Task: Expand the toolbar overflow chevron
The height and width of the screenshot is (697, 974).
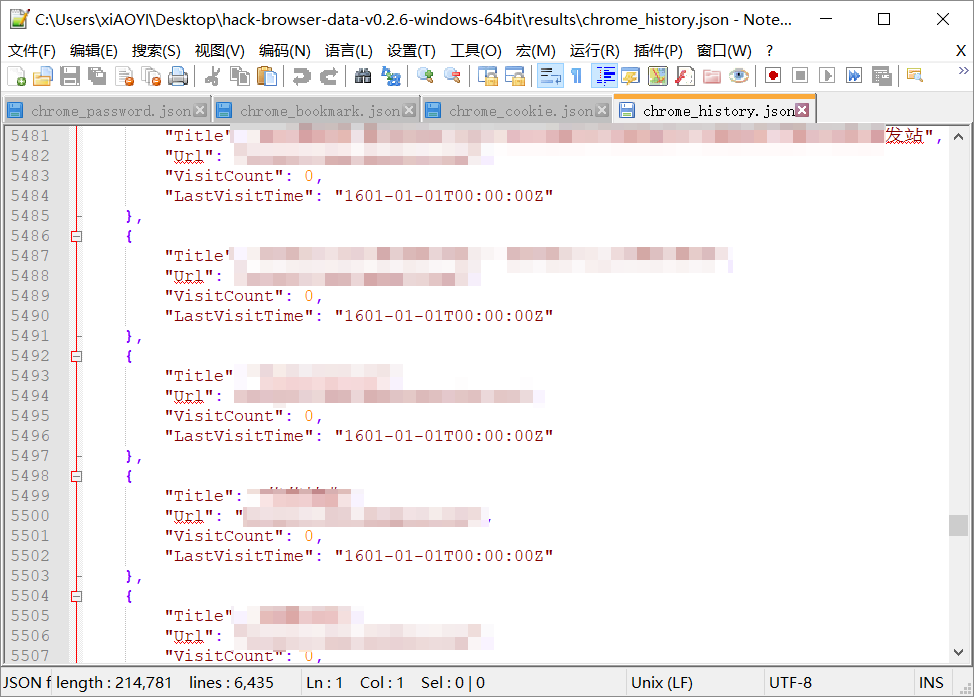Action: pyautogui.click(x=963, y=70)
